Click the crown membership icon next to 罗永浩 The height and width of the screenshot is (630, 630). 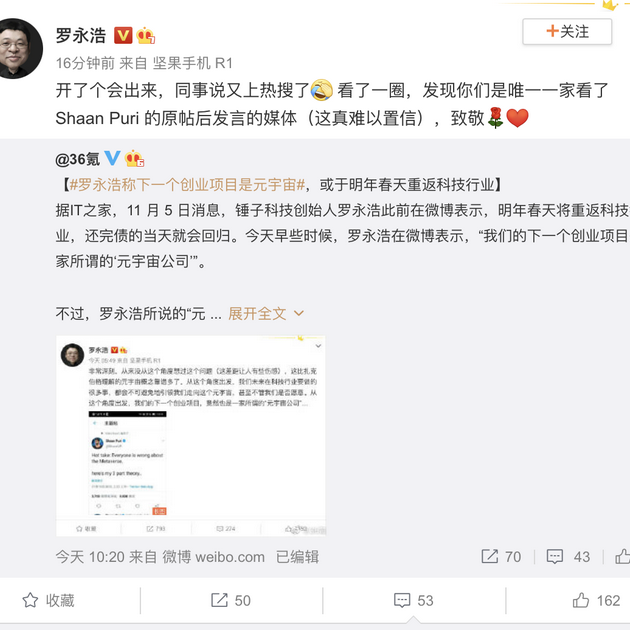[145, 36]
